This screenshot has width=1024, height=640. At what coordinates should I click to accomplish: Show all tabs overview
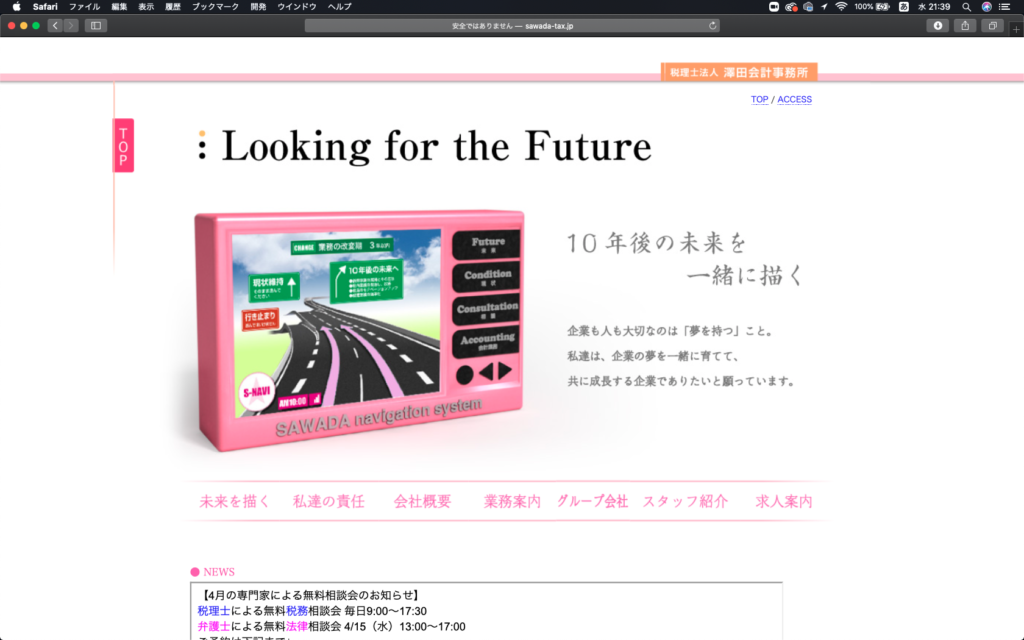coord(993,25)
